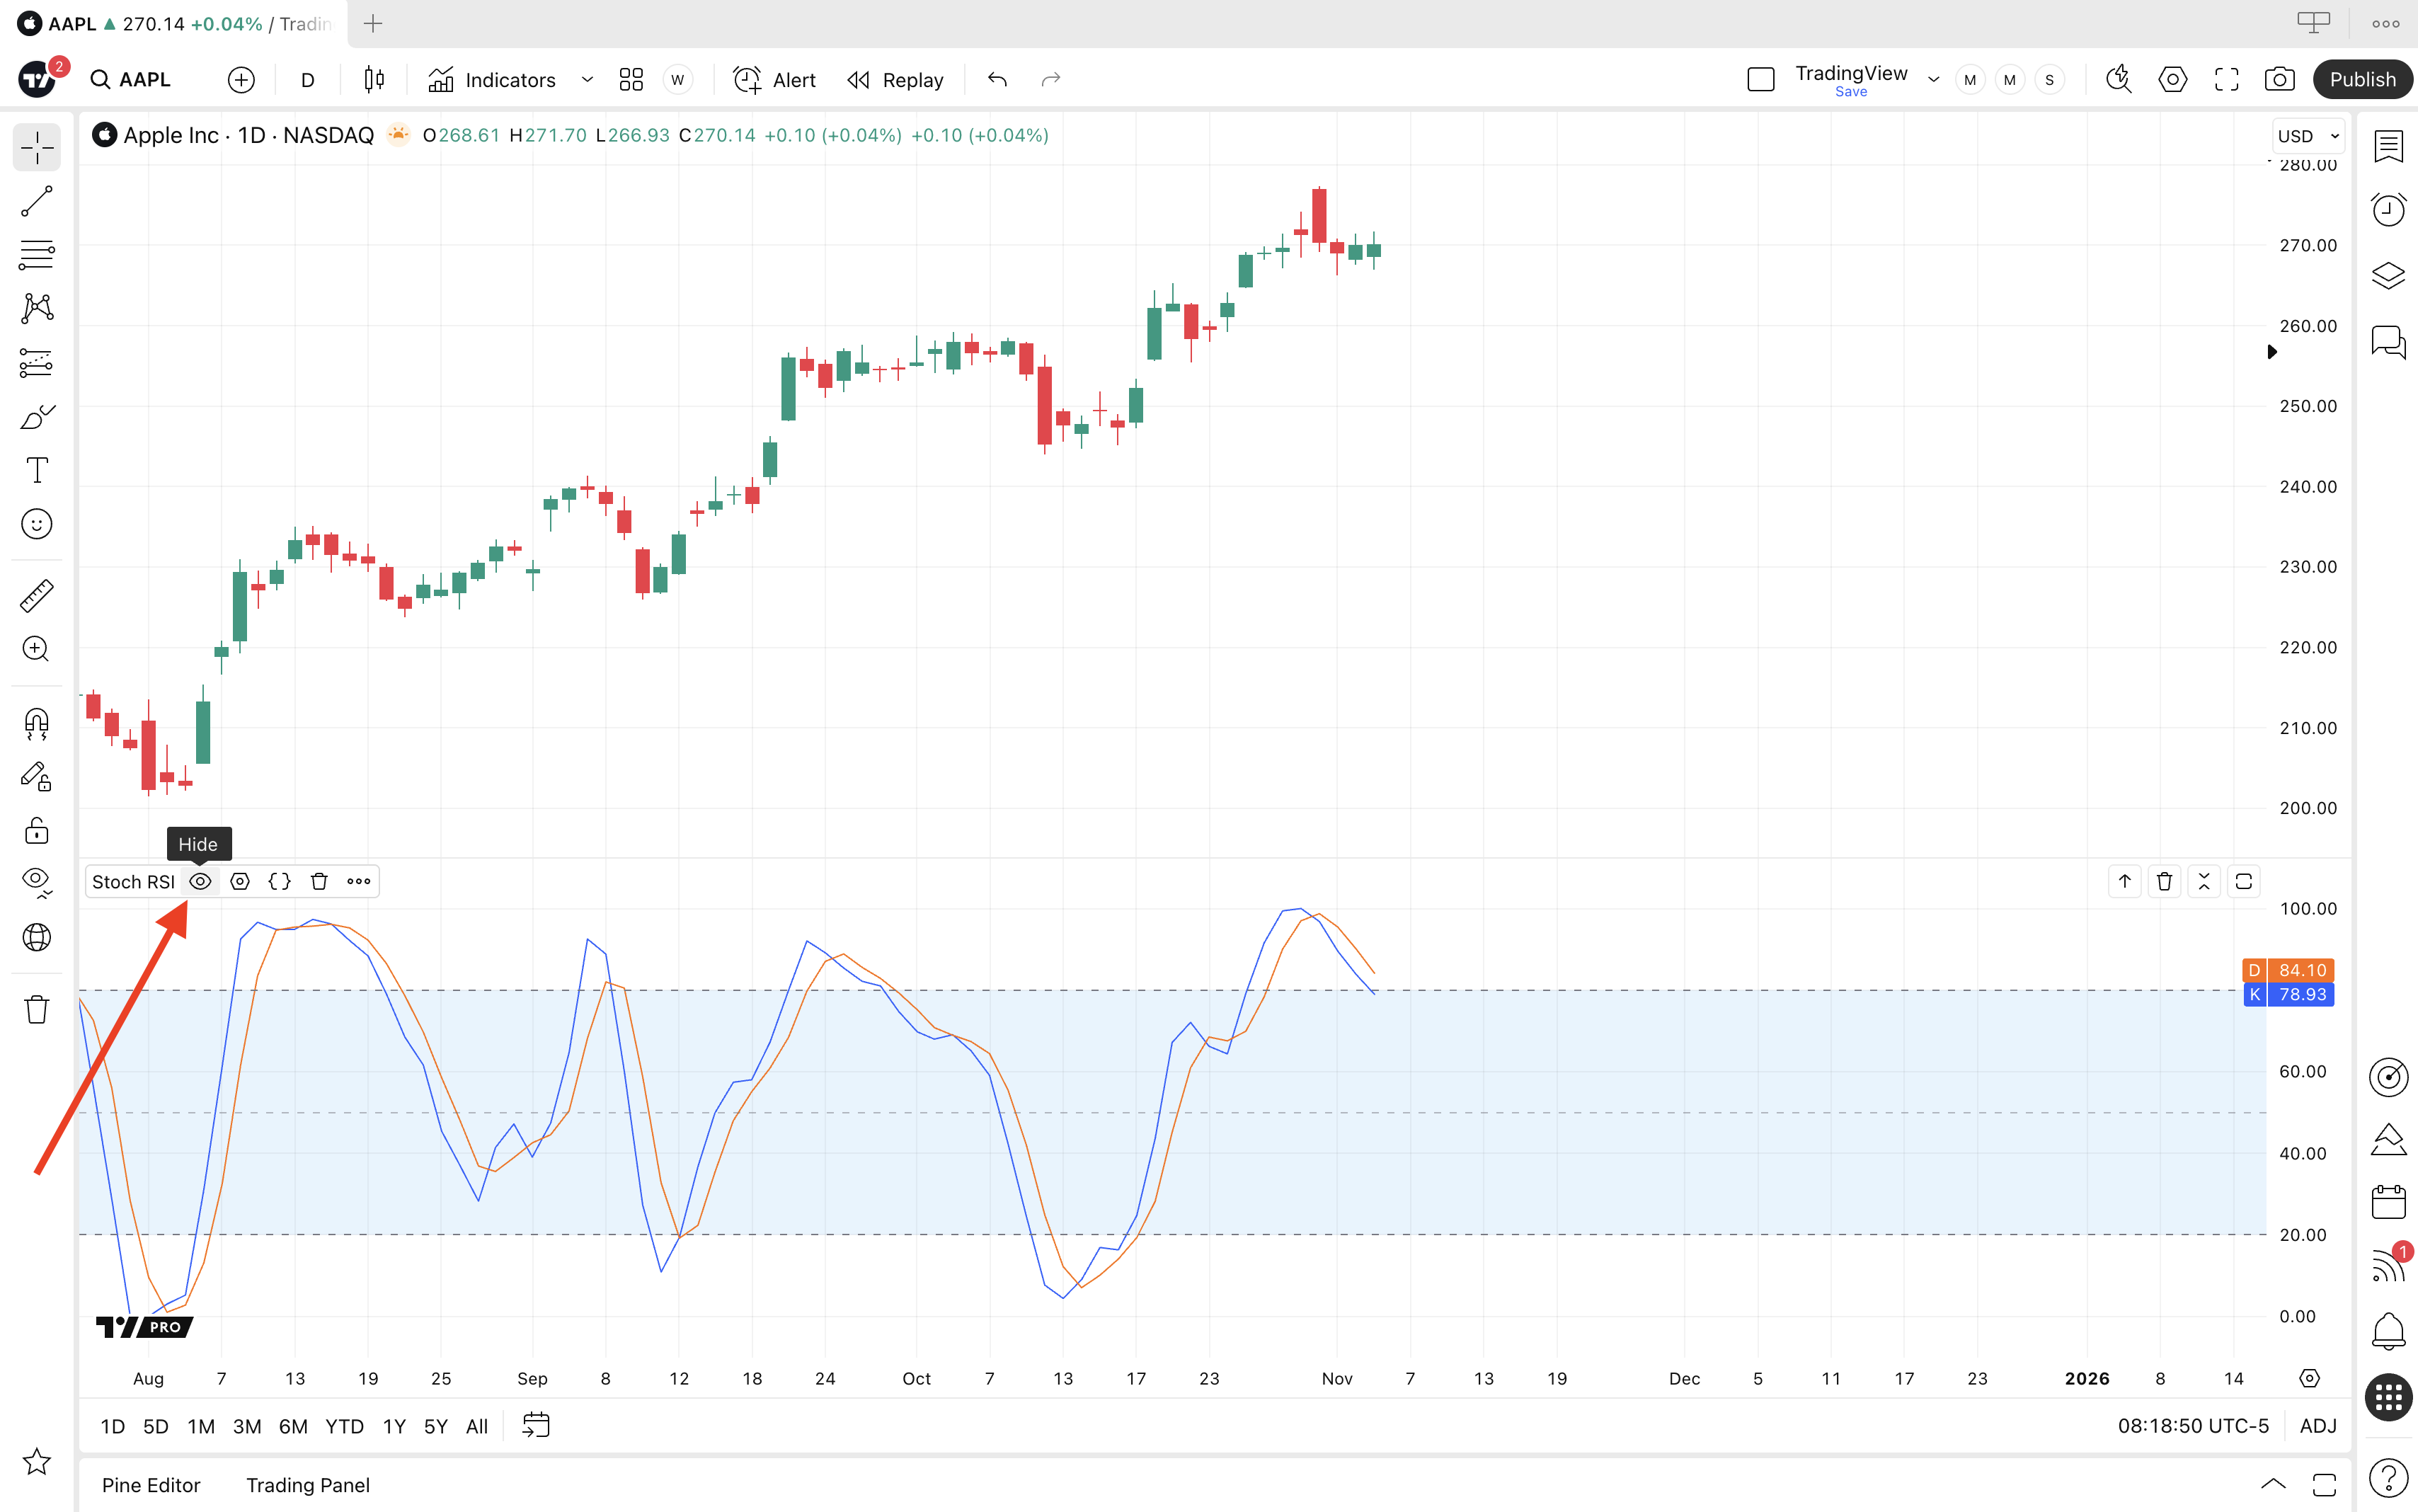Expand the TradingView layout dropdown
The image size is (2418, 1512).
(x=1933, y=80)
